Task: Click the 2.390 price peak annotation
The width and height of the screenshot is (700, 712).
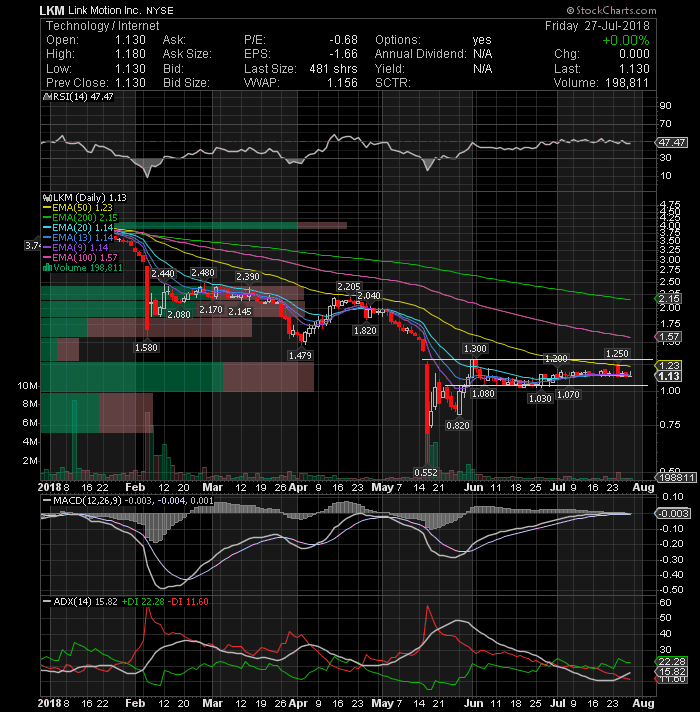Action: tap(247, 277)
